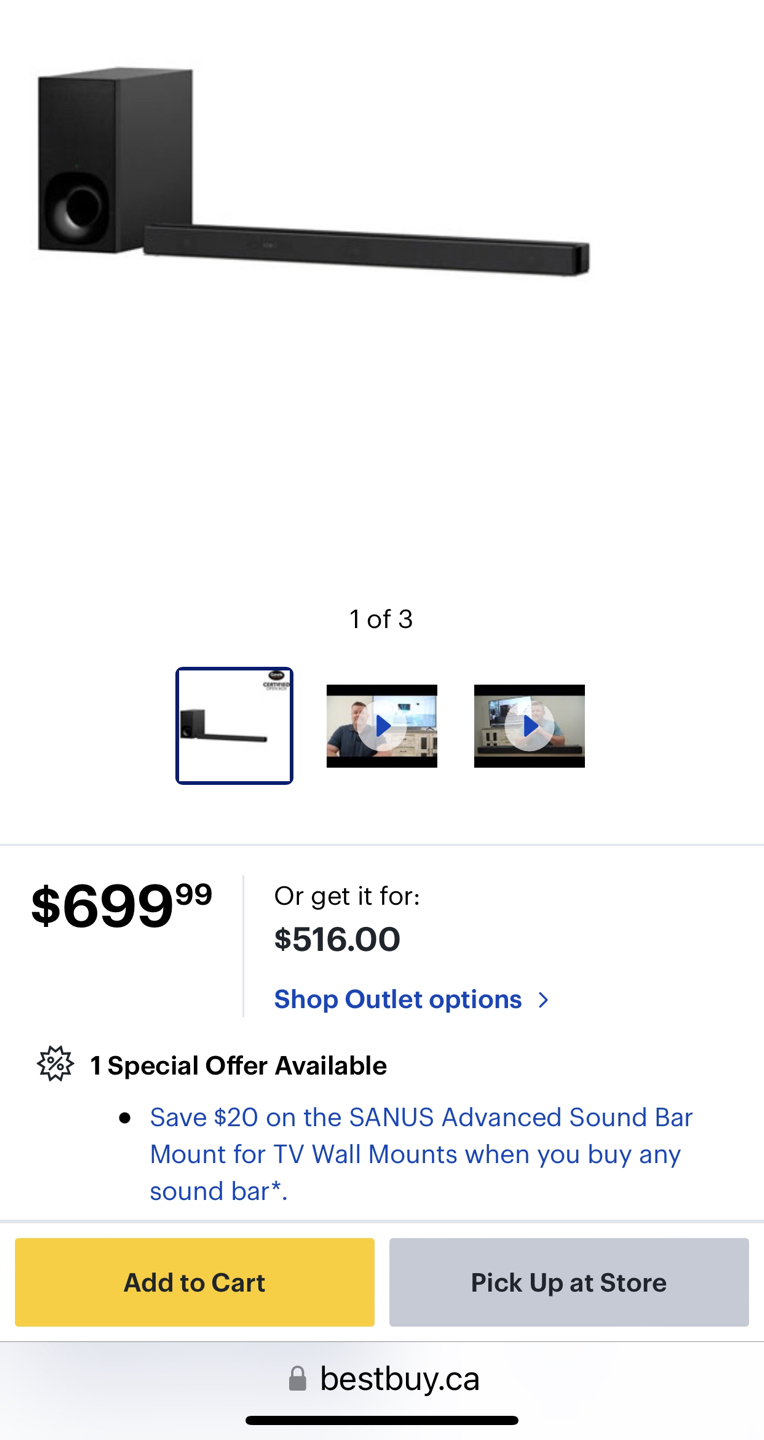Tap the special offer badge icon
The width and height of the screenshot is (764, 1440).
[x=55, y=1064]
